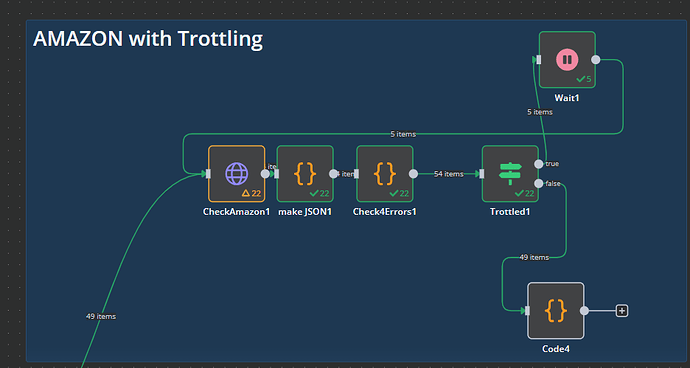Select the 49 items label near Code4
This screenshot has width=690, height=368.
click(534, 258)
